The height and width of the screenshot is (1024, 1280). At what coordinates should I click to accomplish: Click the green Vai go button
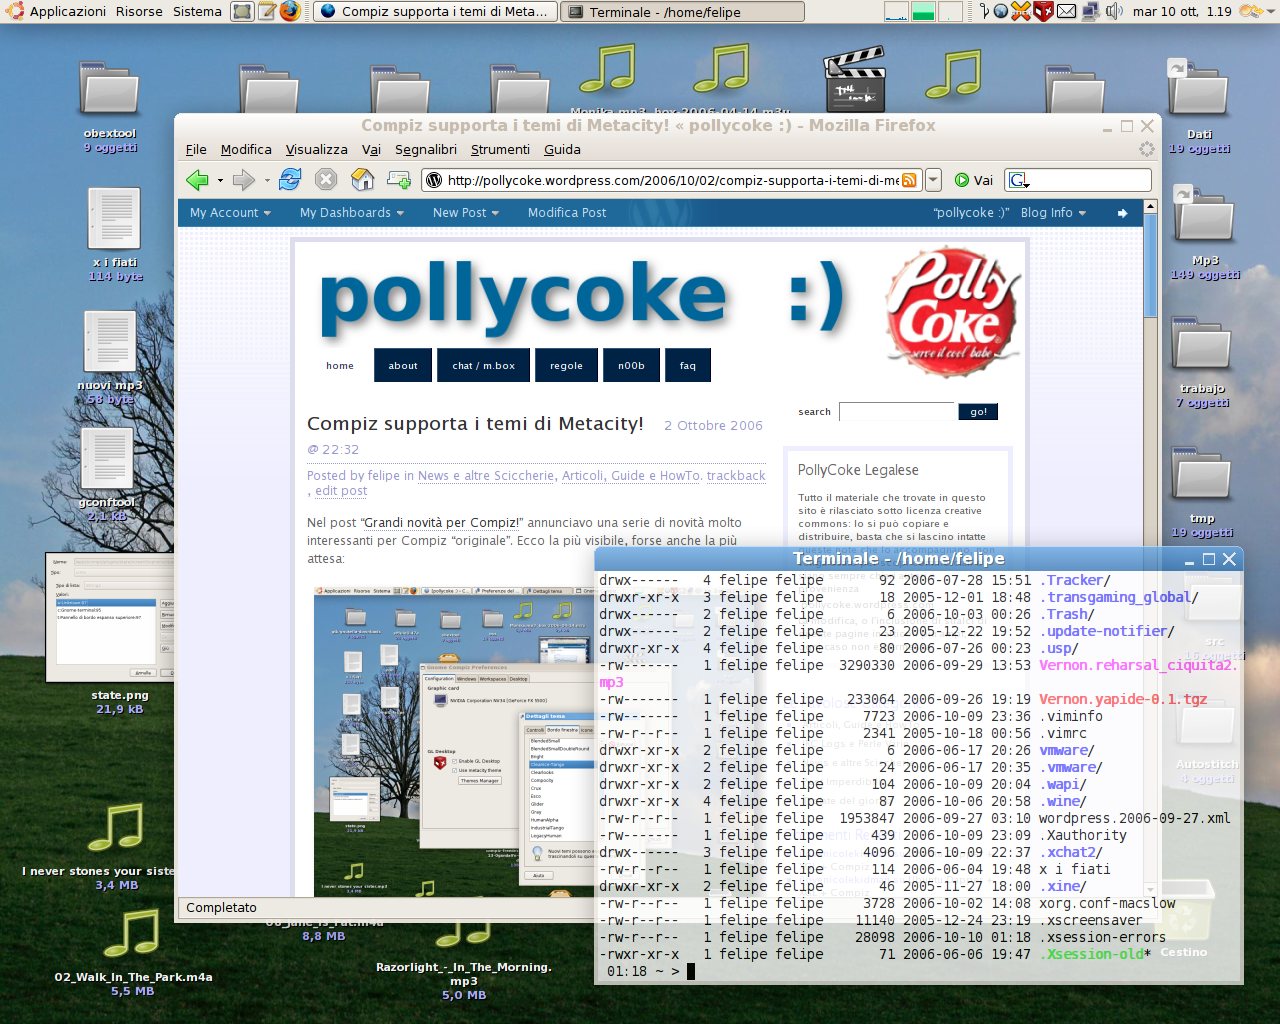(x=974, y=180)
